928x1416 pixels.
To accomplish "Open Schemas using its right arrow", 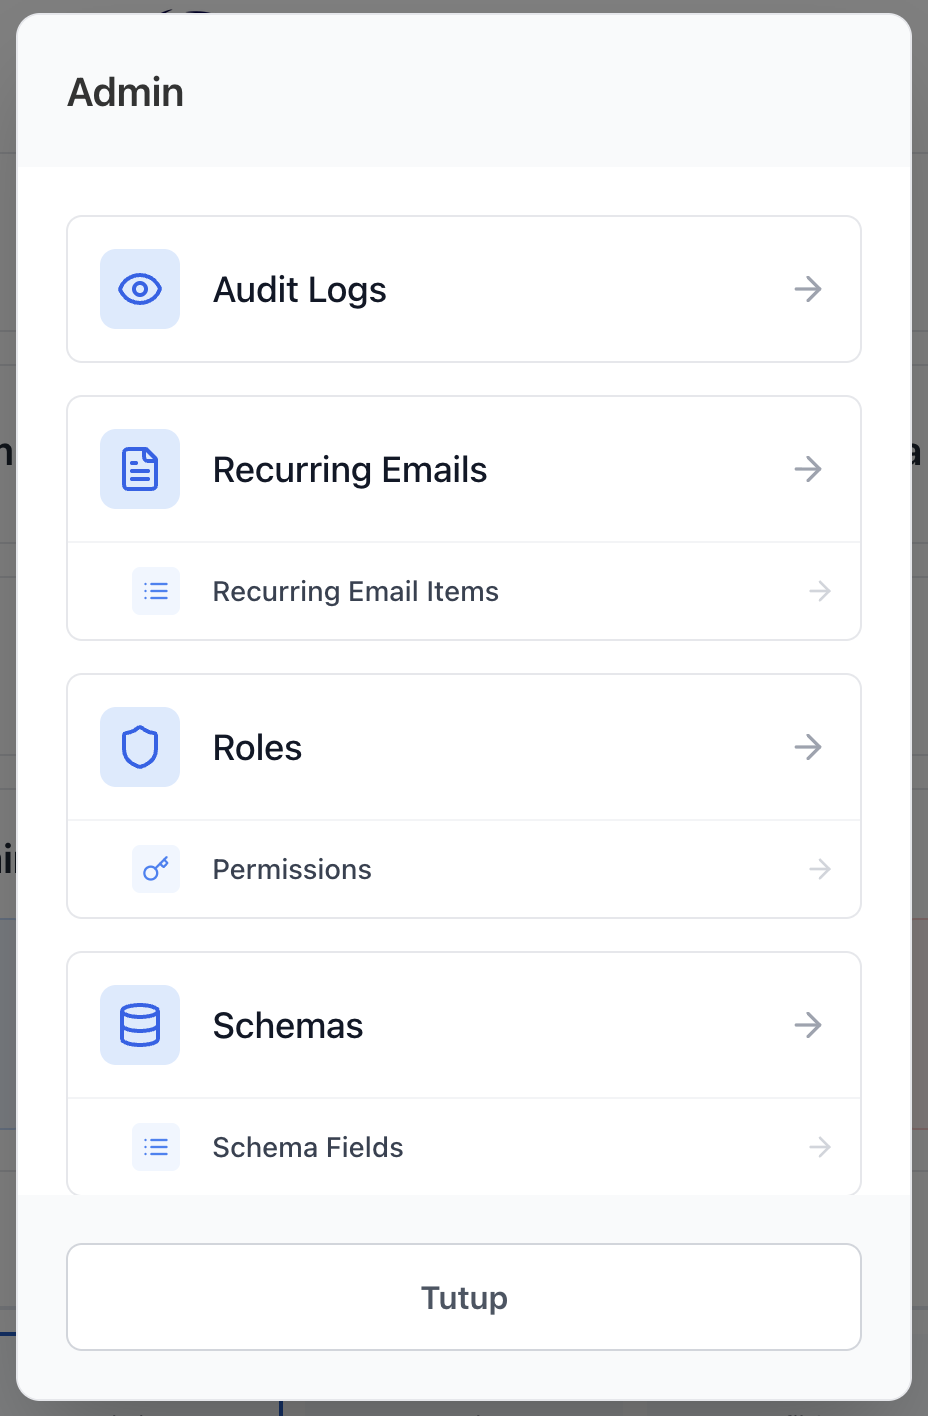I will pyautogui.click(x=807, y=1025).
